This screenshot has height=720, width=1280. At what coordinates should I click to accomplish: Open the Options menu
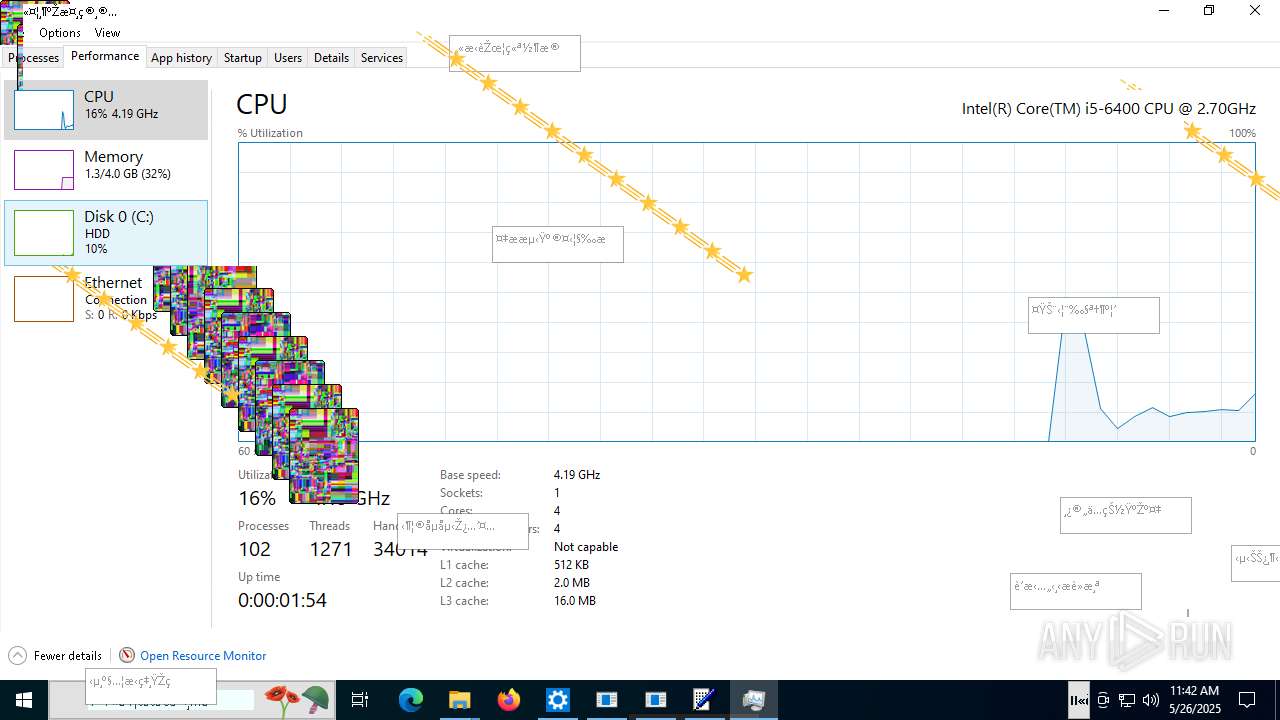(60, 33)
